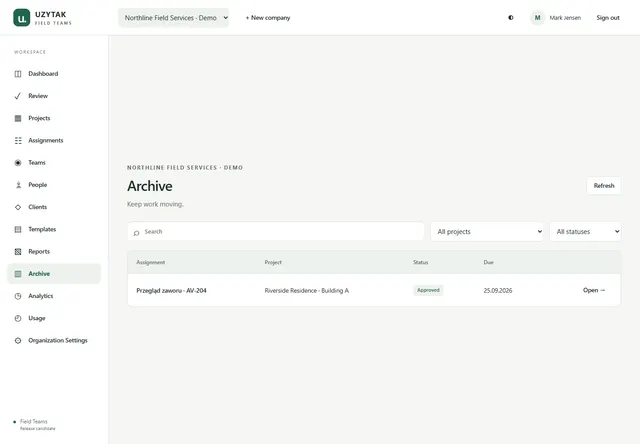Click the Sign out link
Viewport: 640px width, 444px height.
pyautogui.click(x=608, y=18)
